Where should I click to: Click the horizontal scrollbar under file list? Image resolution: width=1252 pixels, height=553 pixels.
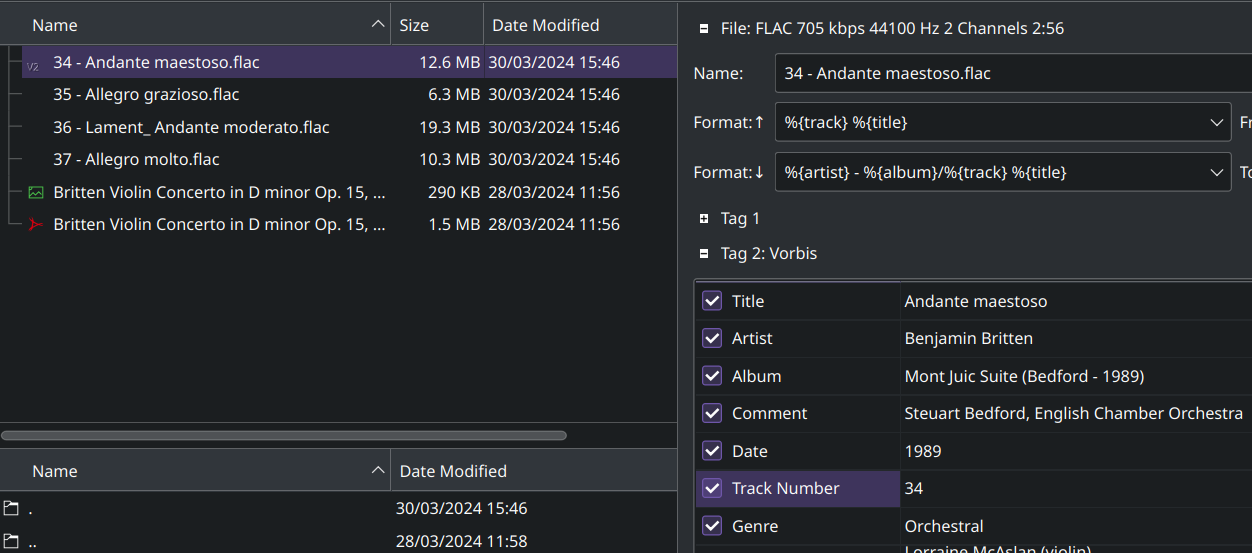284,436
